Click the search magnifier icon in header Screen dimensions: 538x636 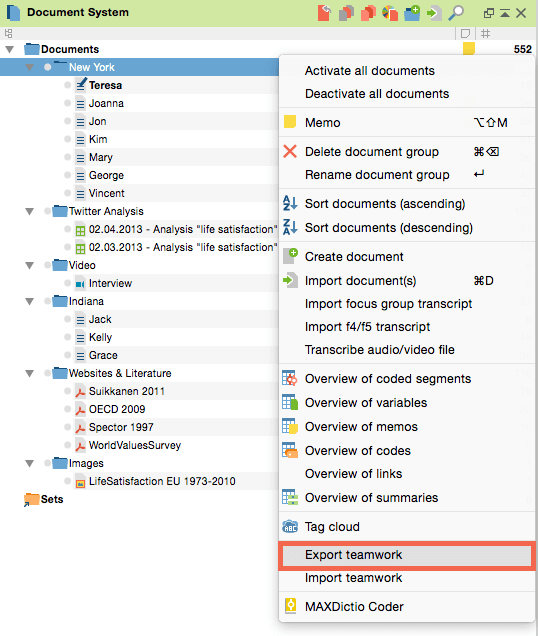pyautogui.click(x=456, y=13)
